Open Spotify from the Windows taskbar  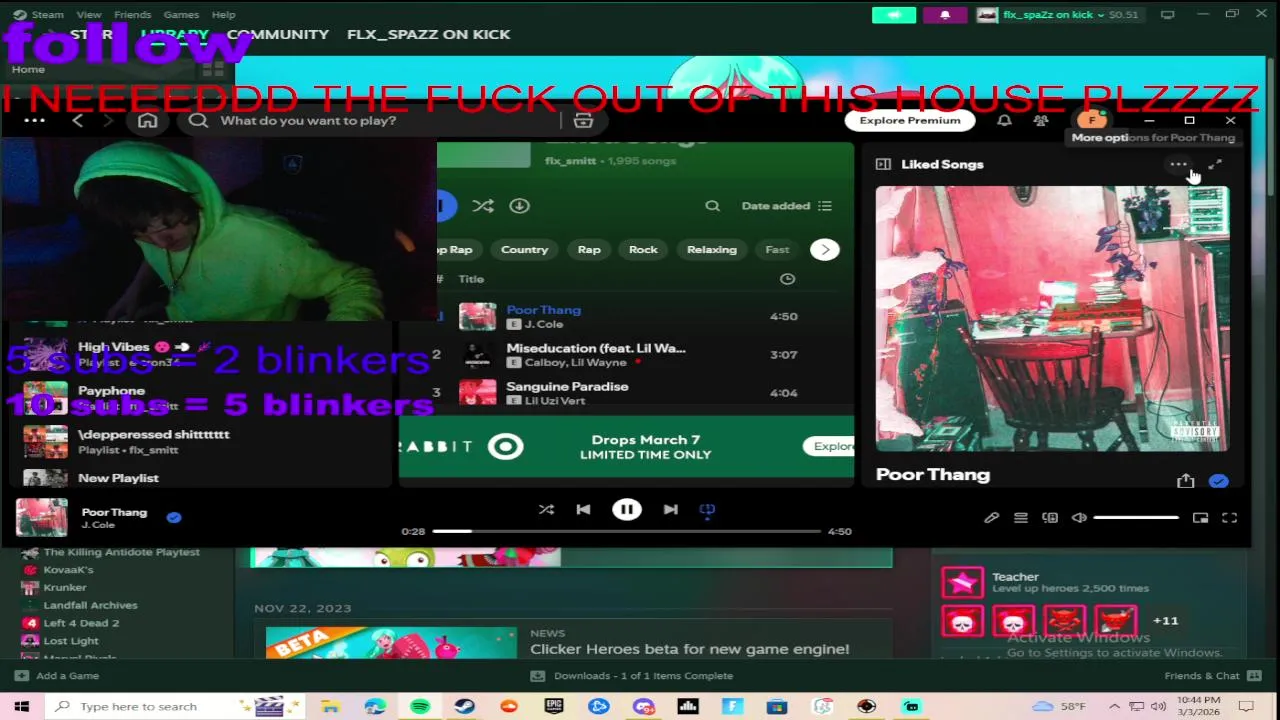tap(420, 706)
